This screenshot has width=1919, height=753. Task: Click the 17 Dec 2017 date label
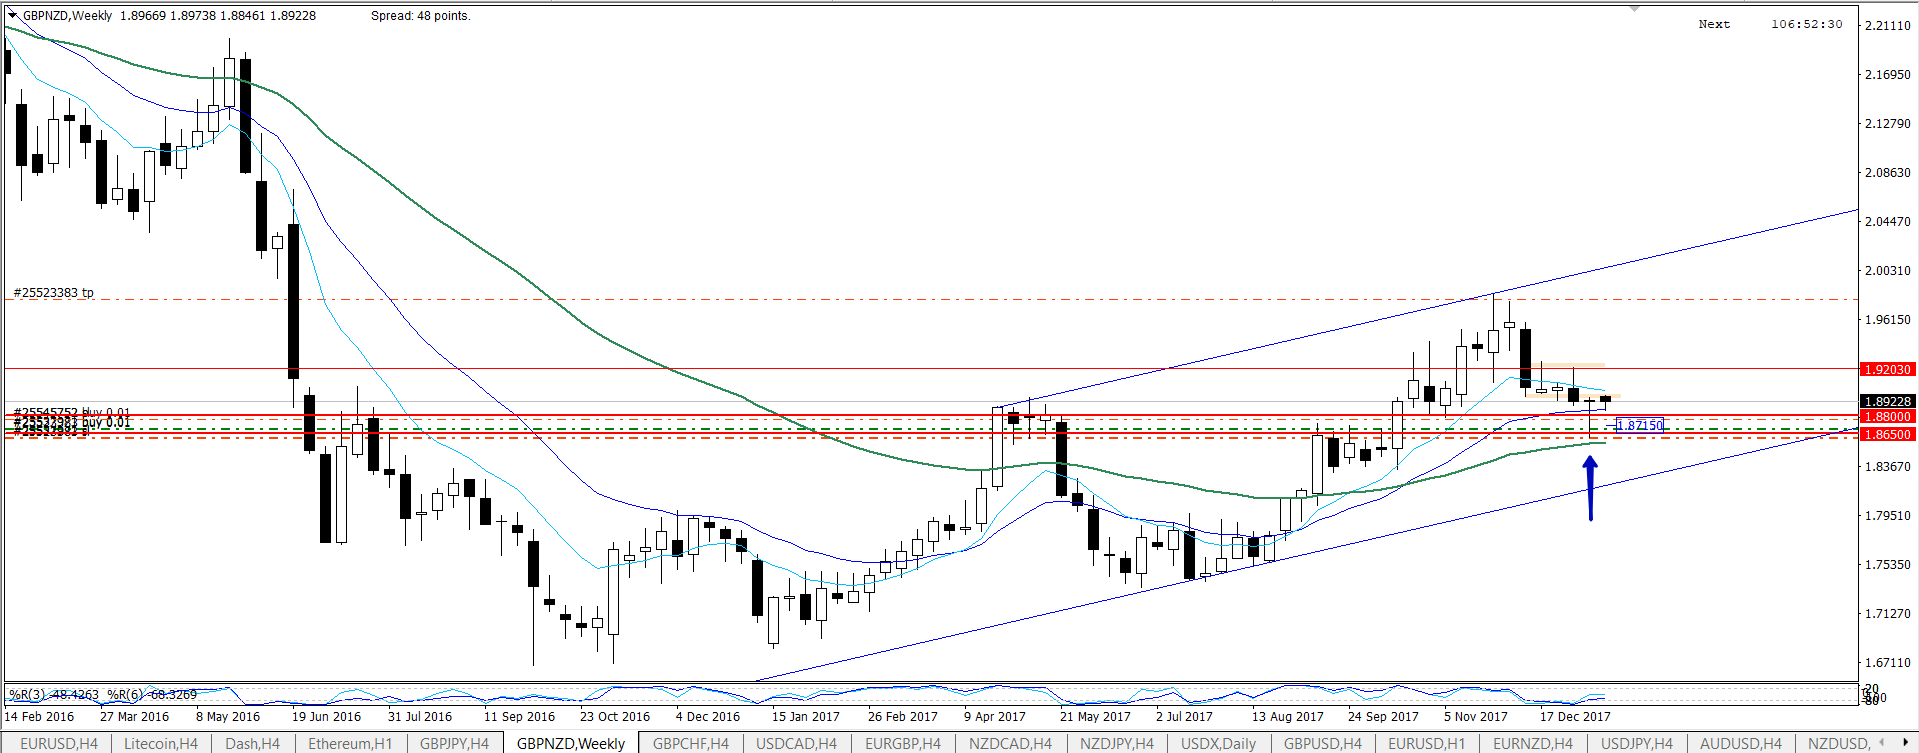click(x=1575, y=717)
